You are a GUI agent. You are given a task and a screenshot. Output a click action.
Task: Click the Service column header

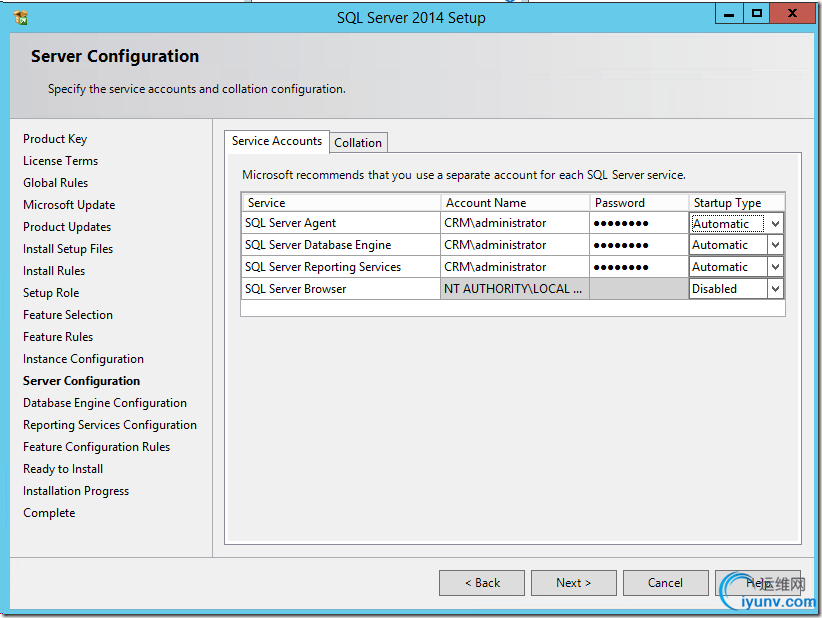click(341, 203)
